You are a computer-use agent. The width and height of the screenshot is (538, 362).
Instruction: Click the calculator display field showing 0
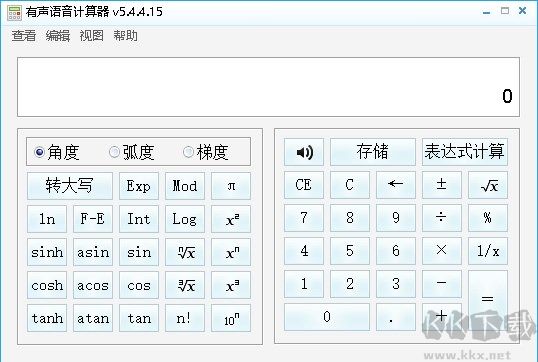click(x=268, y=87)
